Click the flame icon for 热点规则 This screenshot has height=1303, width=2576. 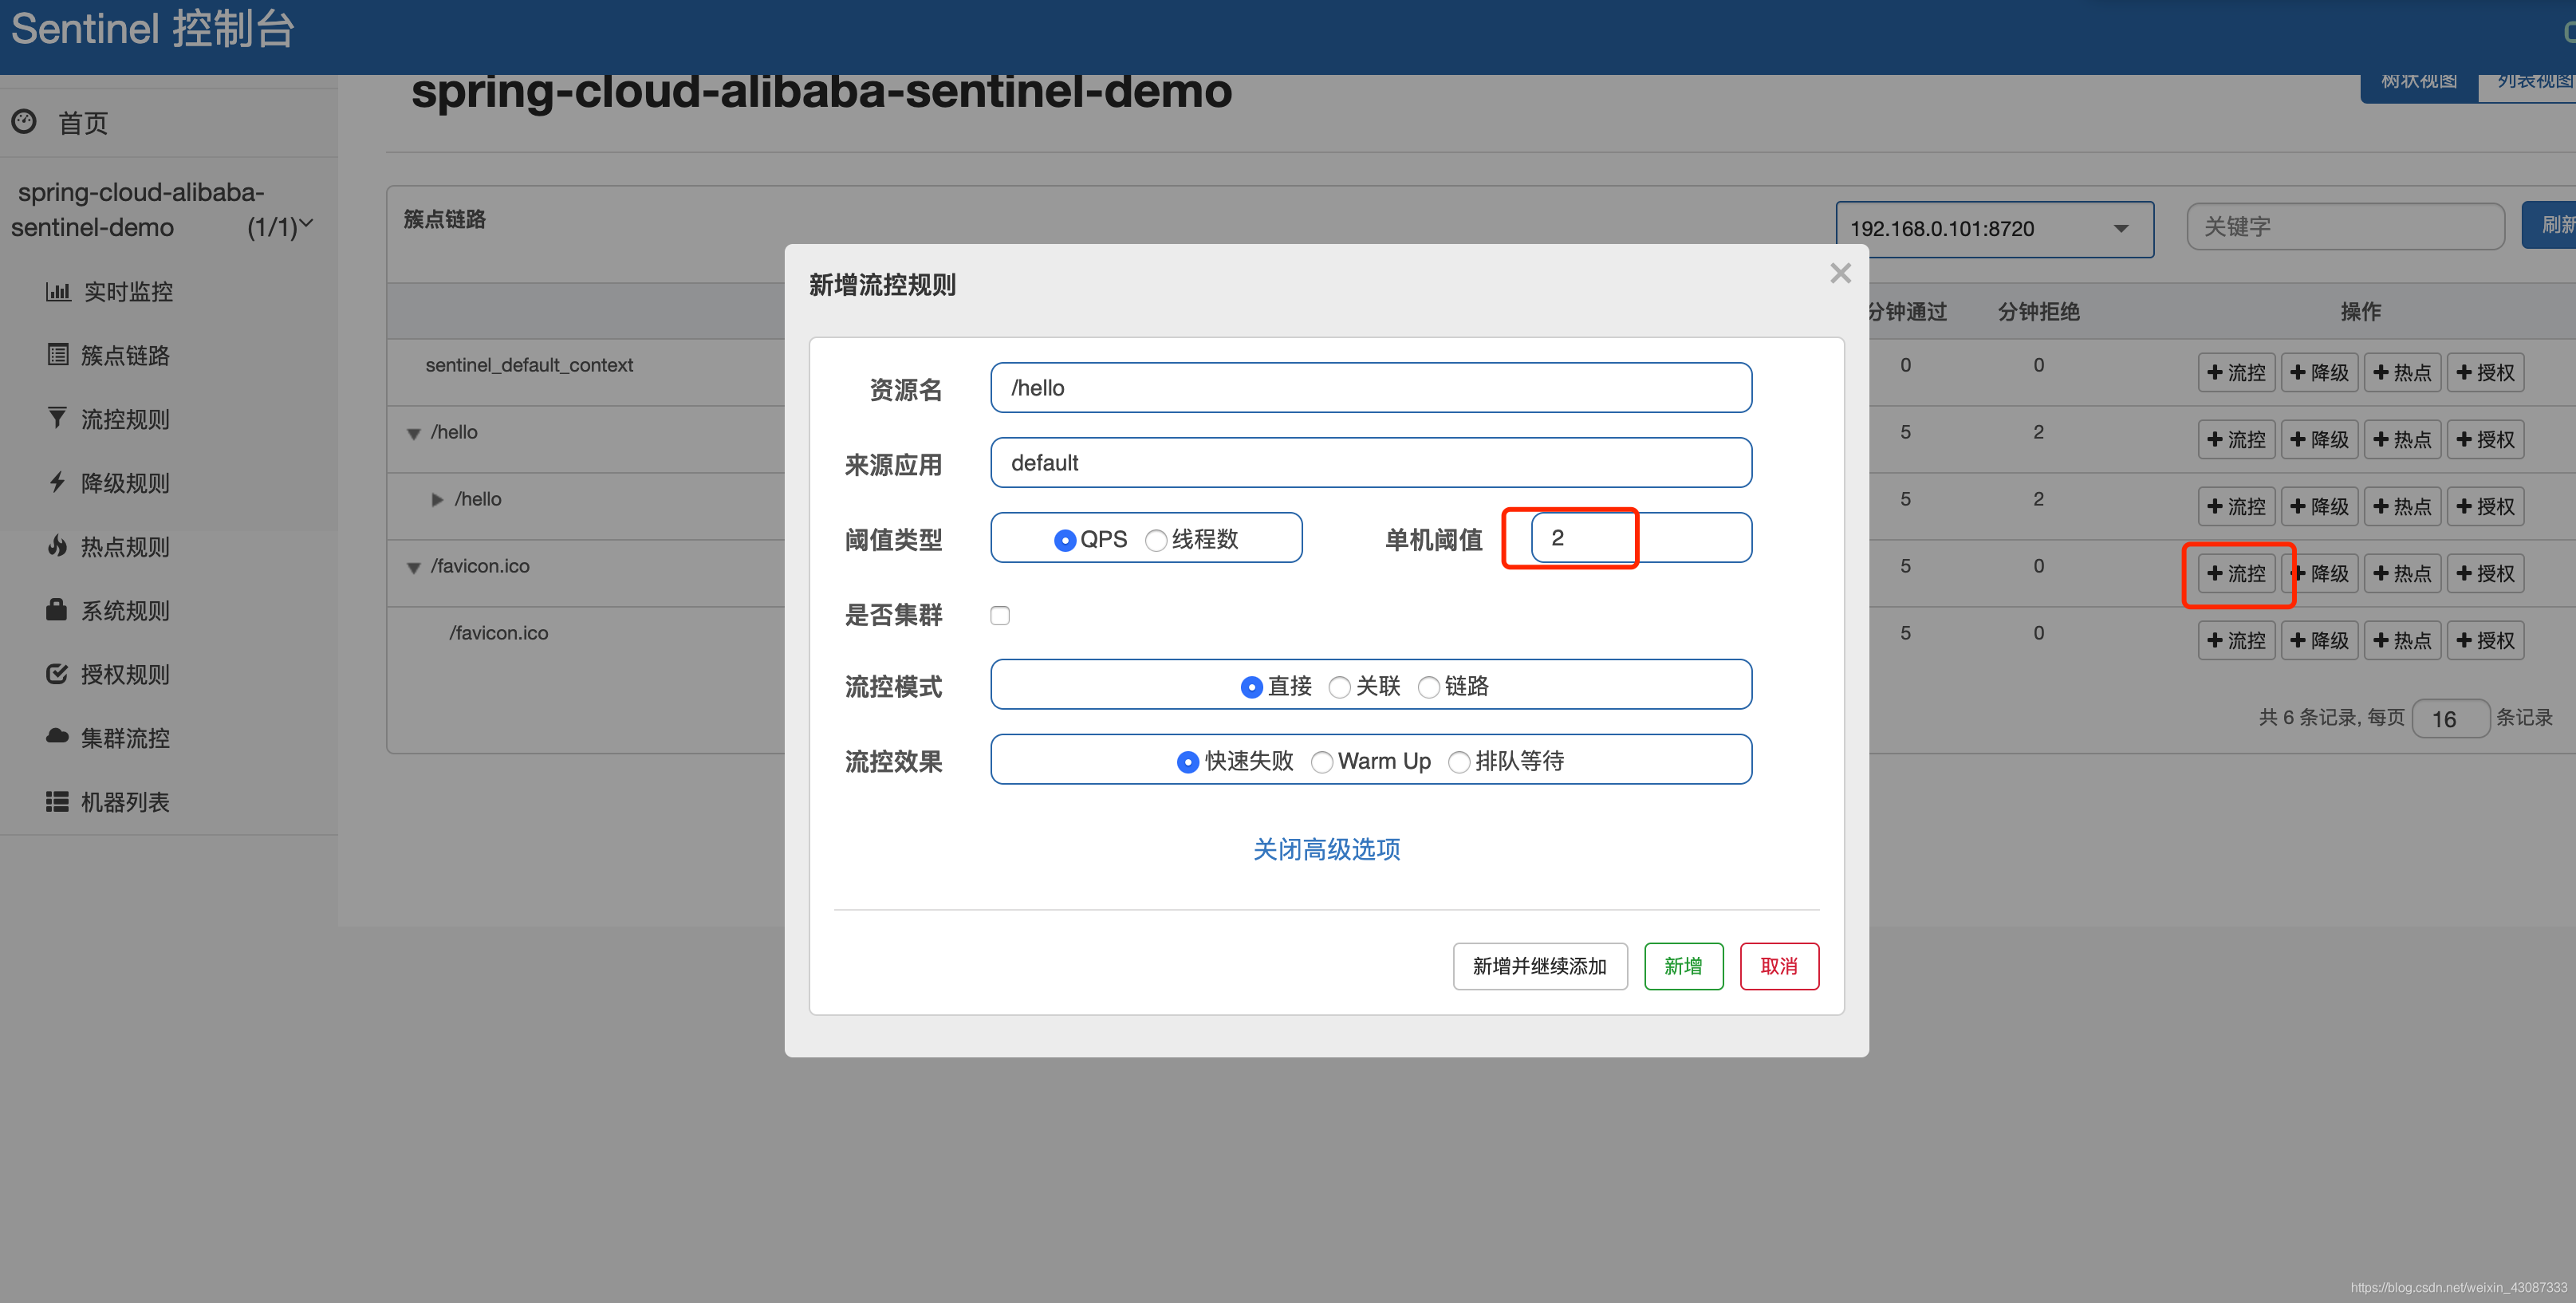[x=58, y=546]
